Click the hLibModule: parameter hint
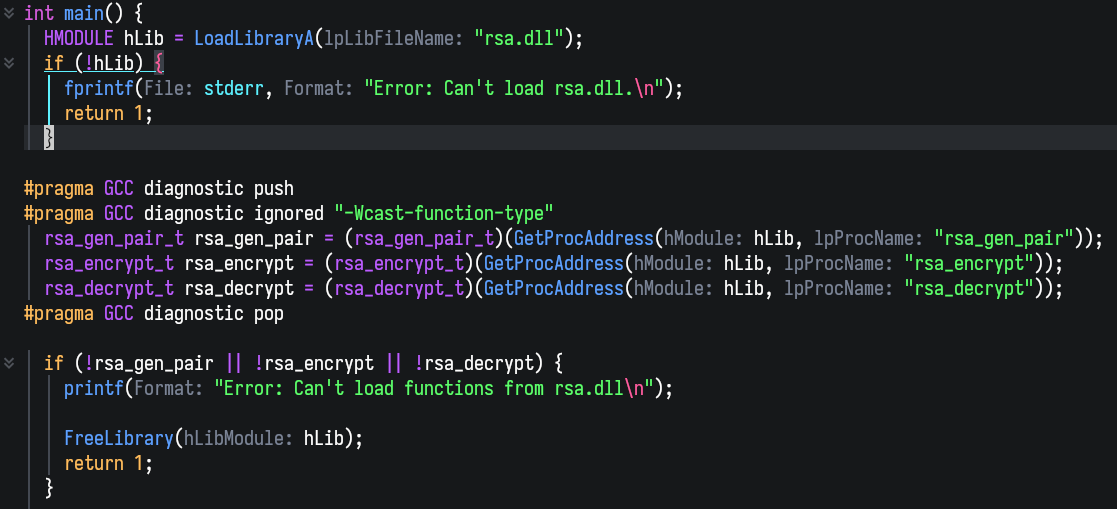Image resolution: width=1117 pixels, height=509 pixels. click(239, 438)
